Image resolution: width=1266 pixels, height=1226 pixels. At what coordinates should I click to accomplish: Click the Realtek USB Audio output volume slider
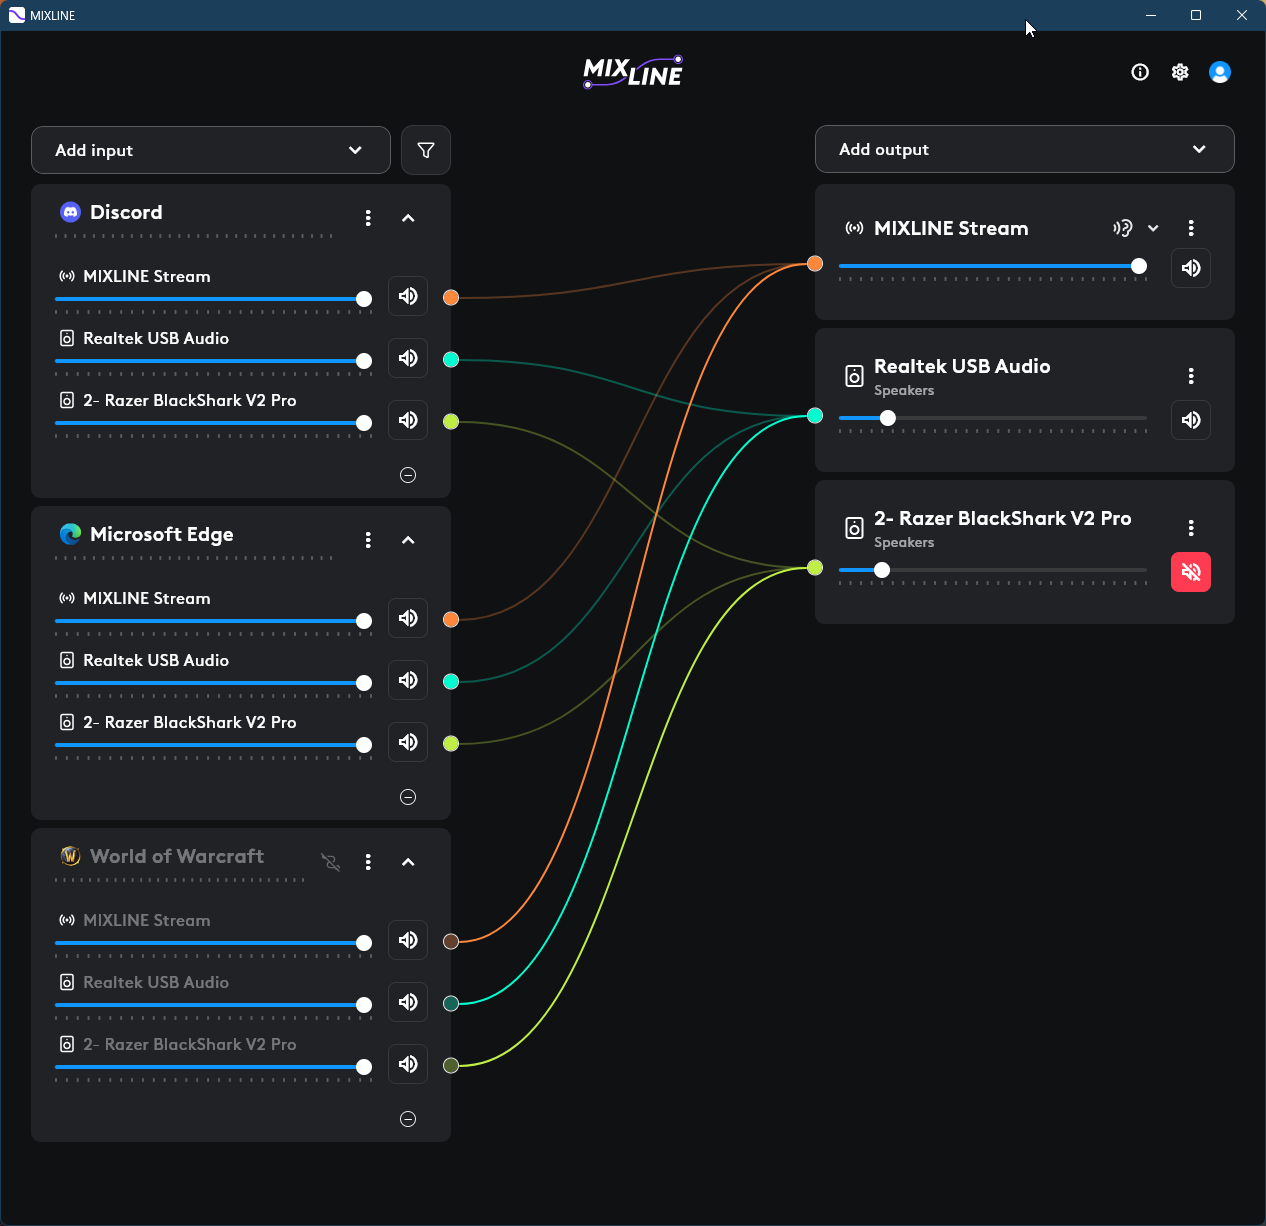992,418
